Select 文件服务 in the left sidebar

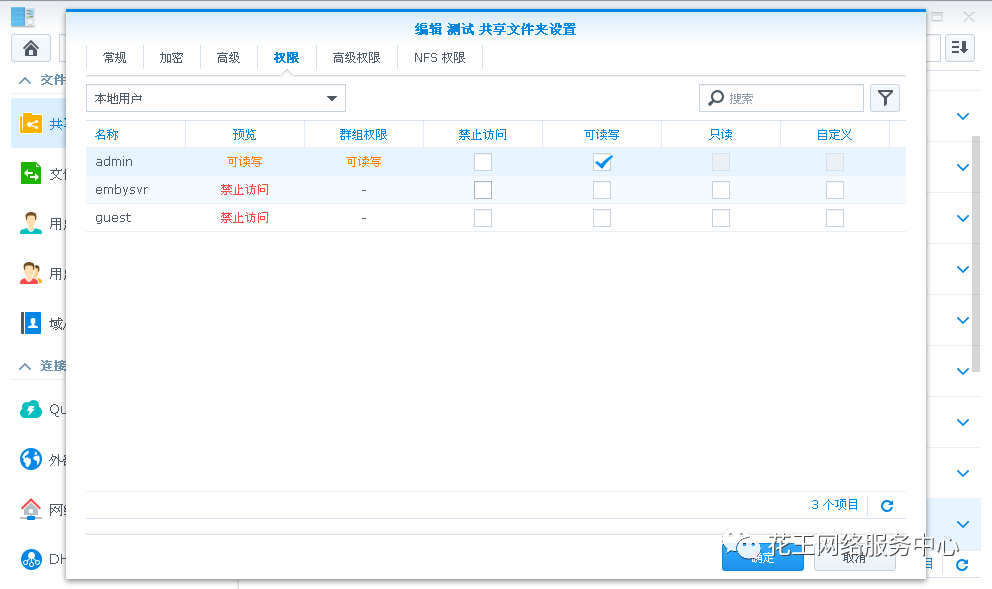click(x=33, y=174)
